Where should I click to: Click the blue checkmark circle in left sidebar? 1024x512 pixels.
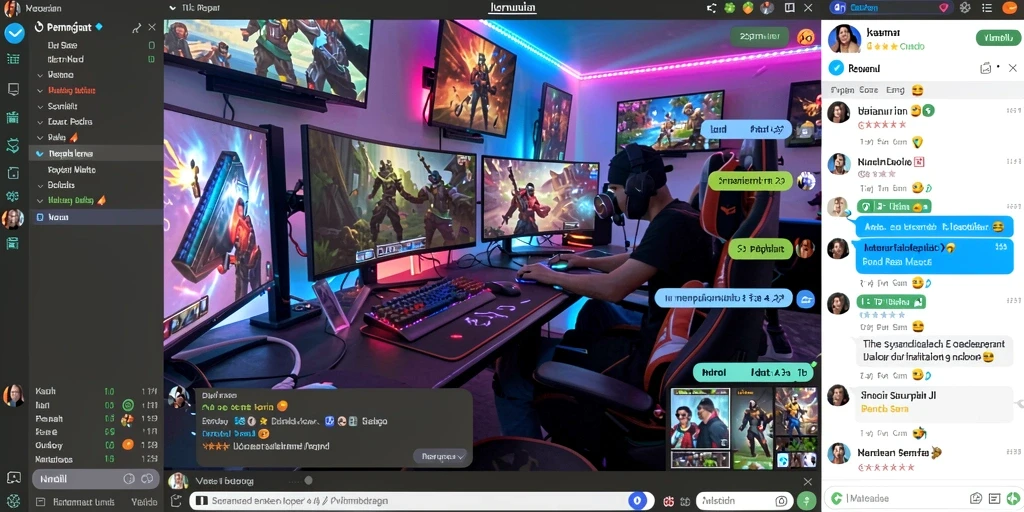point(14,33)
